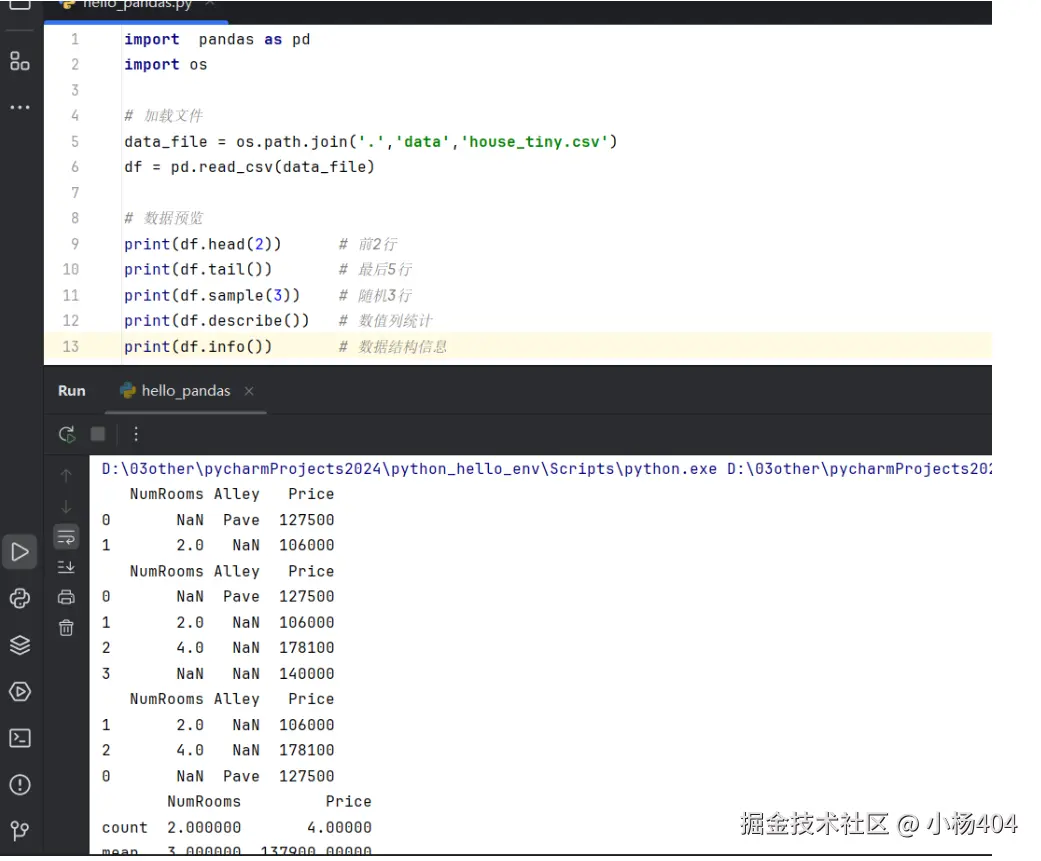Image resolution: width=1041 pixels, height=861 pixels.
Task: Open the Services tool window
Action: click(x=20, y=692)
